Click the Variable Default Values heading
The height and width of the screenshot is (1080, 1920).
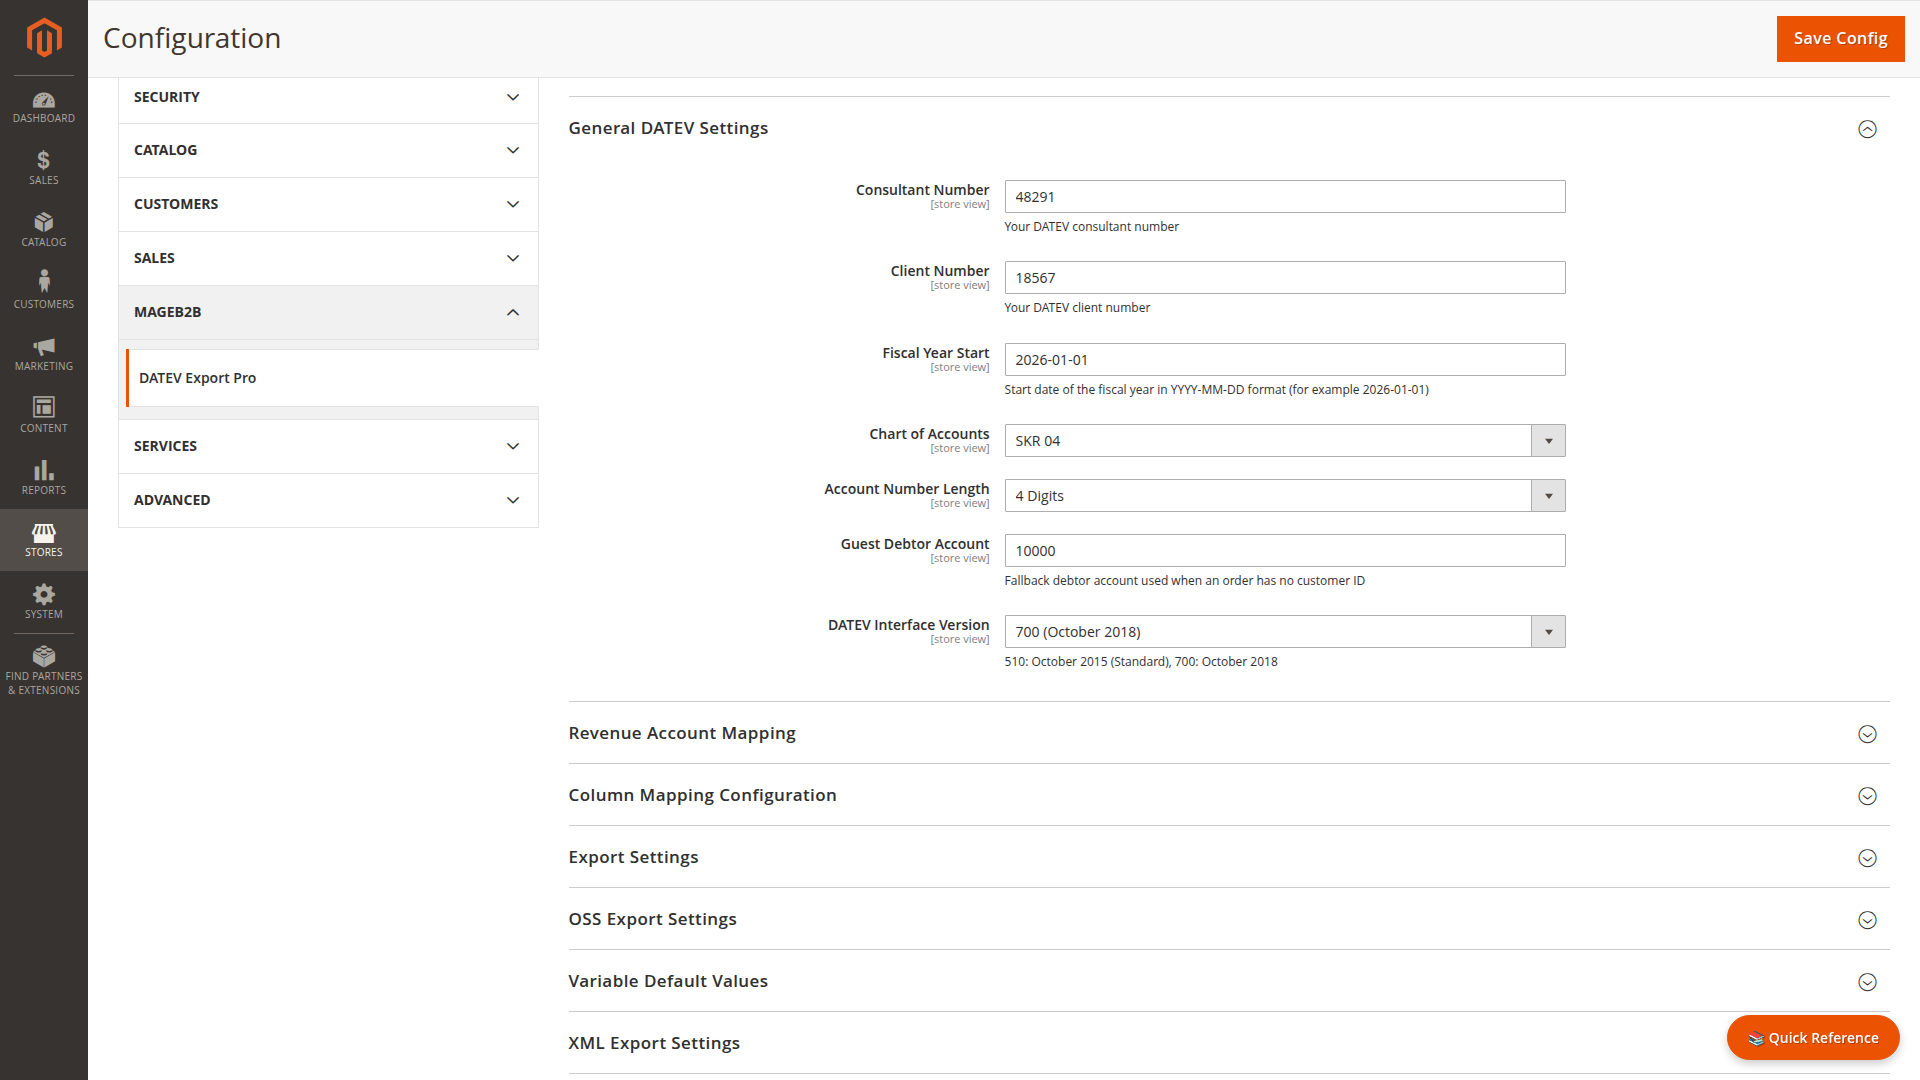pyautogui.click(x=668, y=981)
